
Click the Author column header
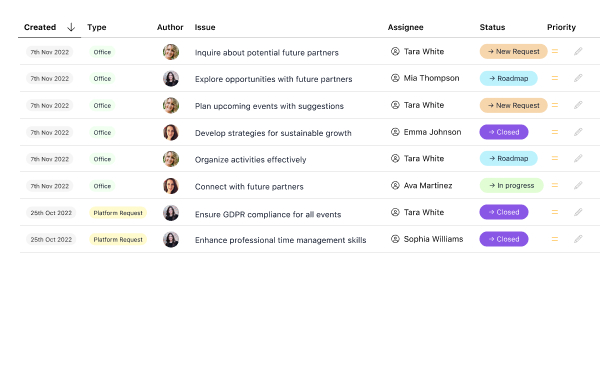click(170, 27)
